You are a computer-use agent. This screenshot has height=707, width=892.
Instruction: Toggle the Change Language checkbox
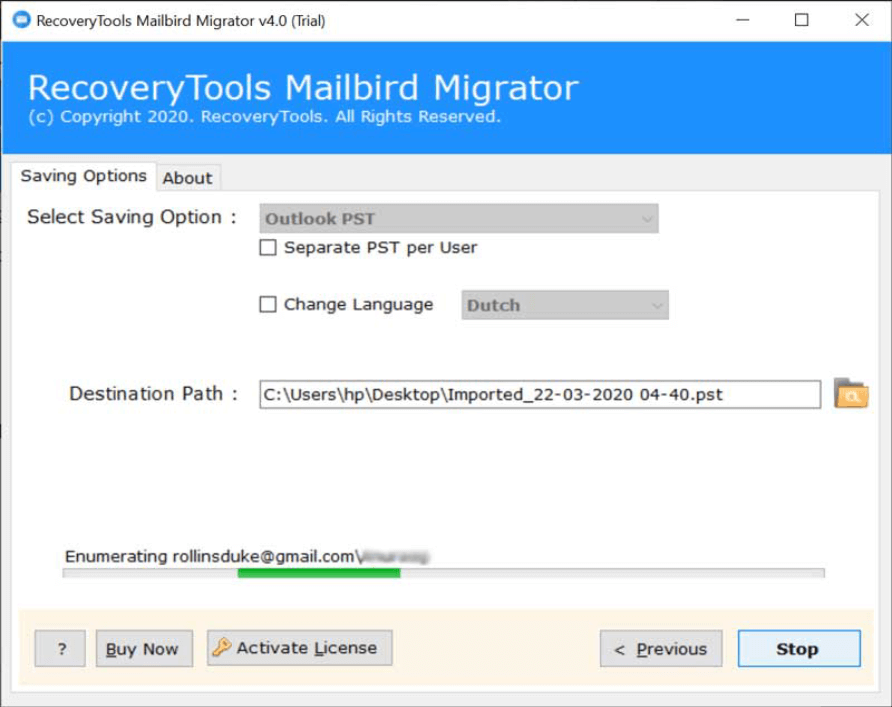point(268,305)
